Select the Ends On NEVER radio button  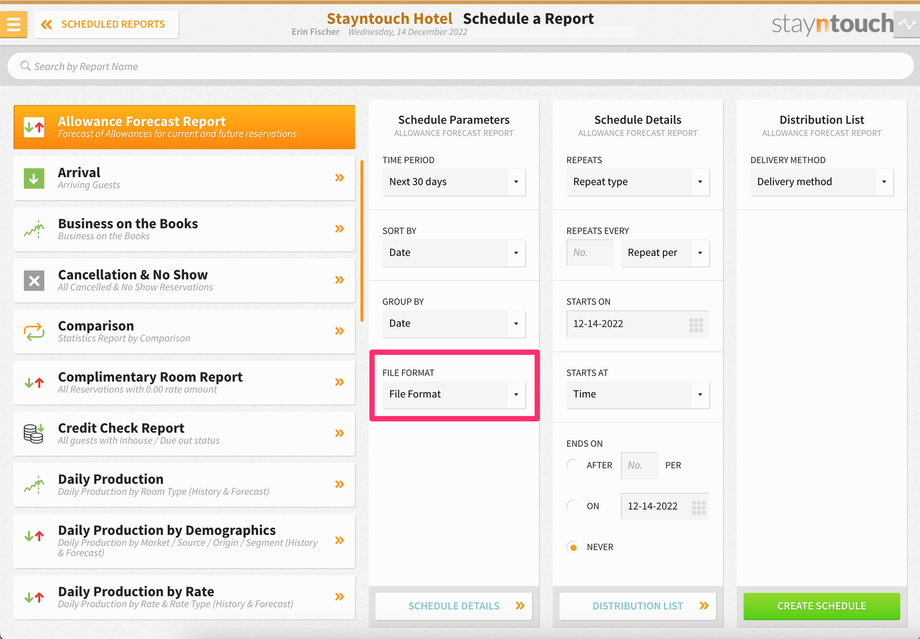pyautogui.click(x=573, y=547)
